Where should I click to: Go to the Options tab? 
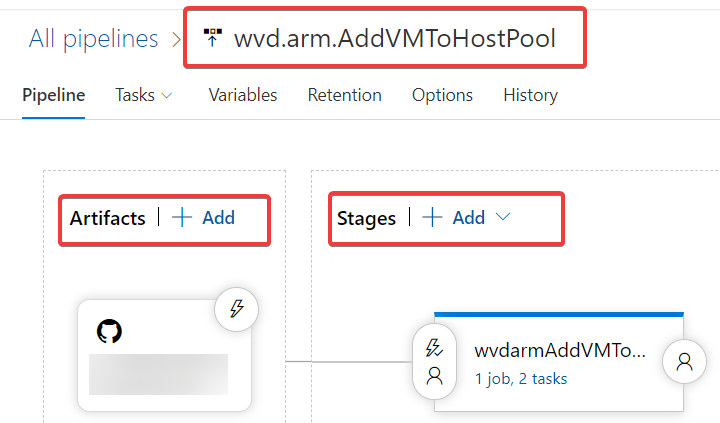click(442, 95)
